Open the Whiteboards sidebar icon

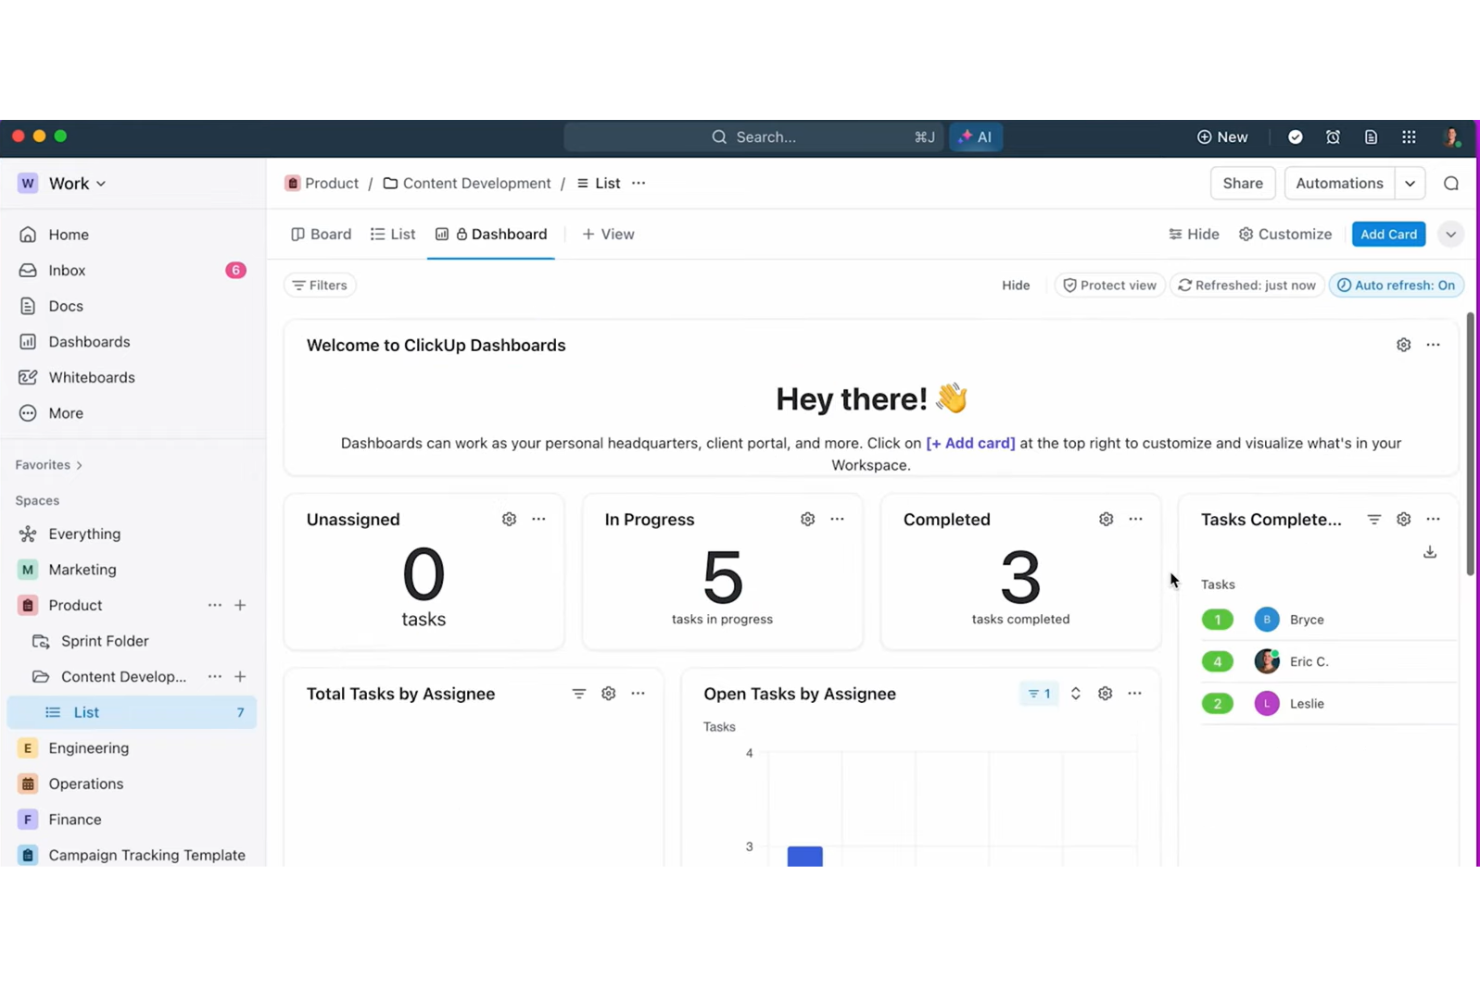coord(27,377)
